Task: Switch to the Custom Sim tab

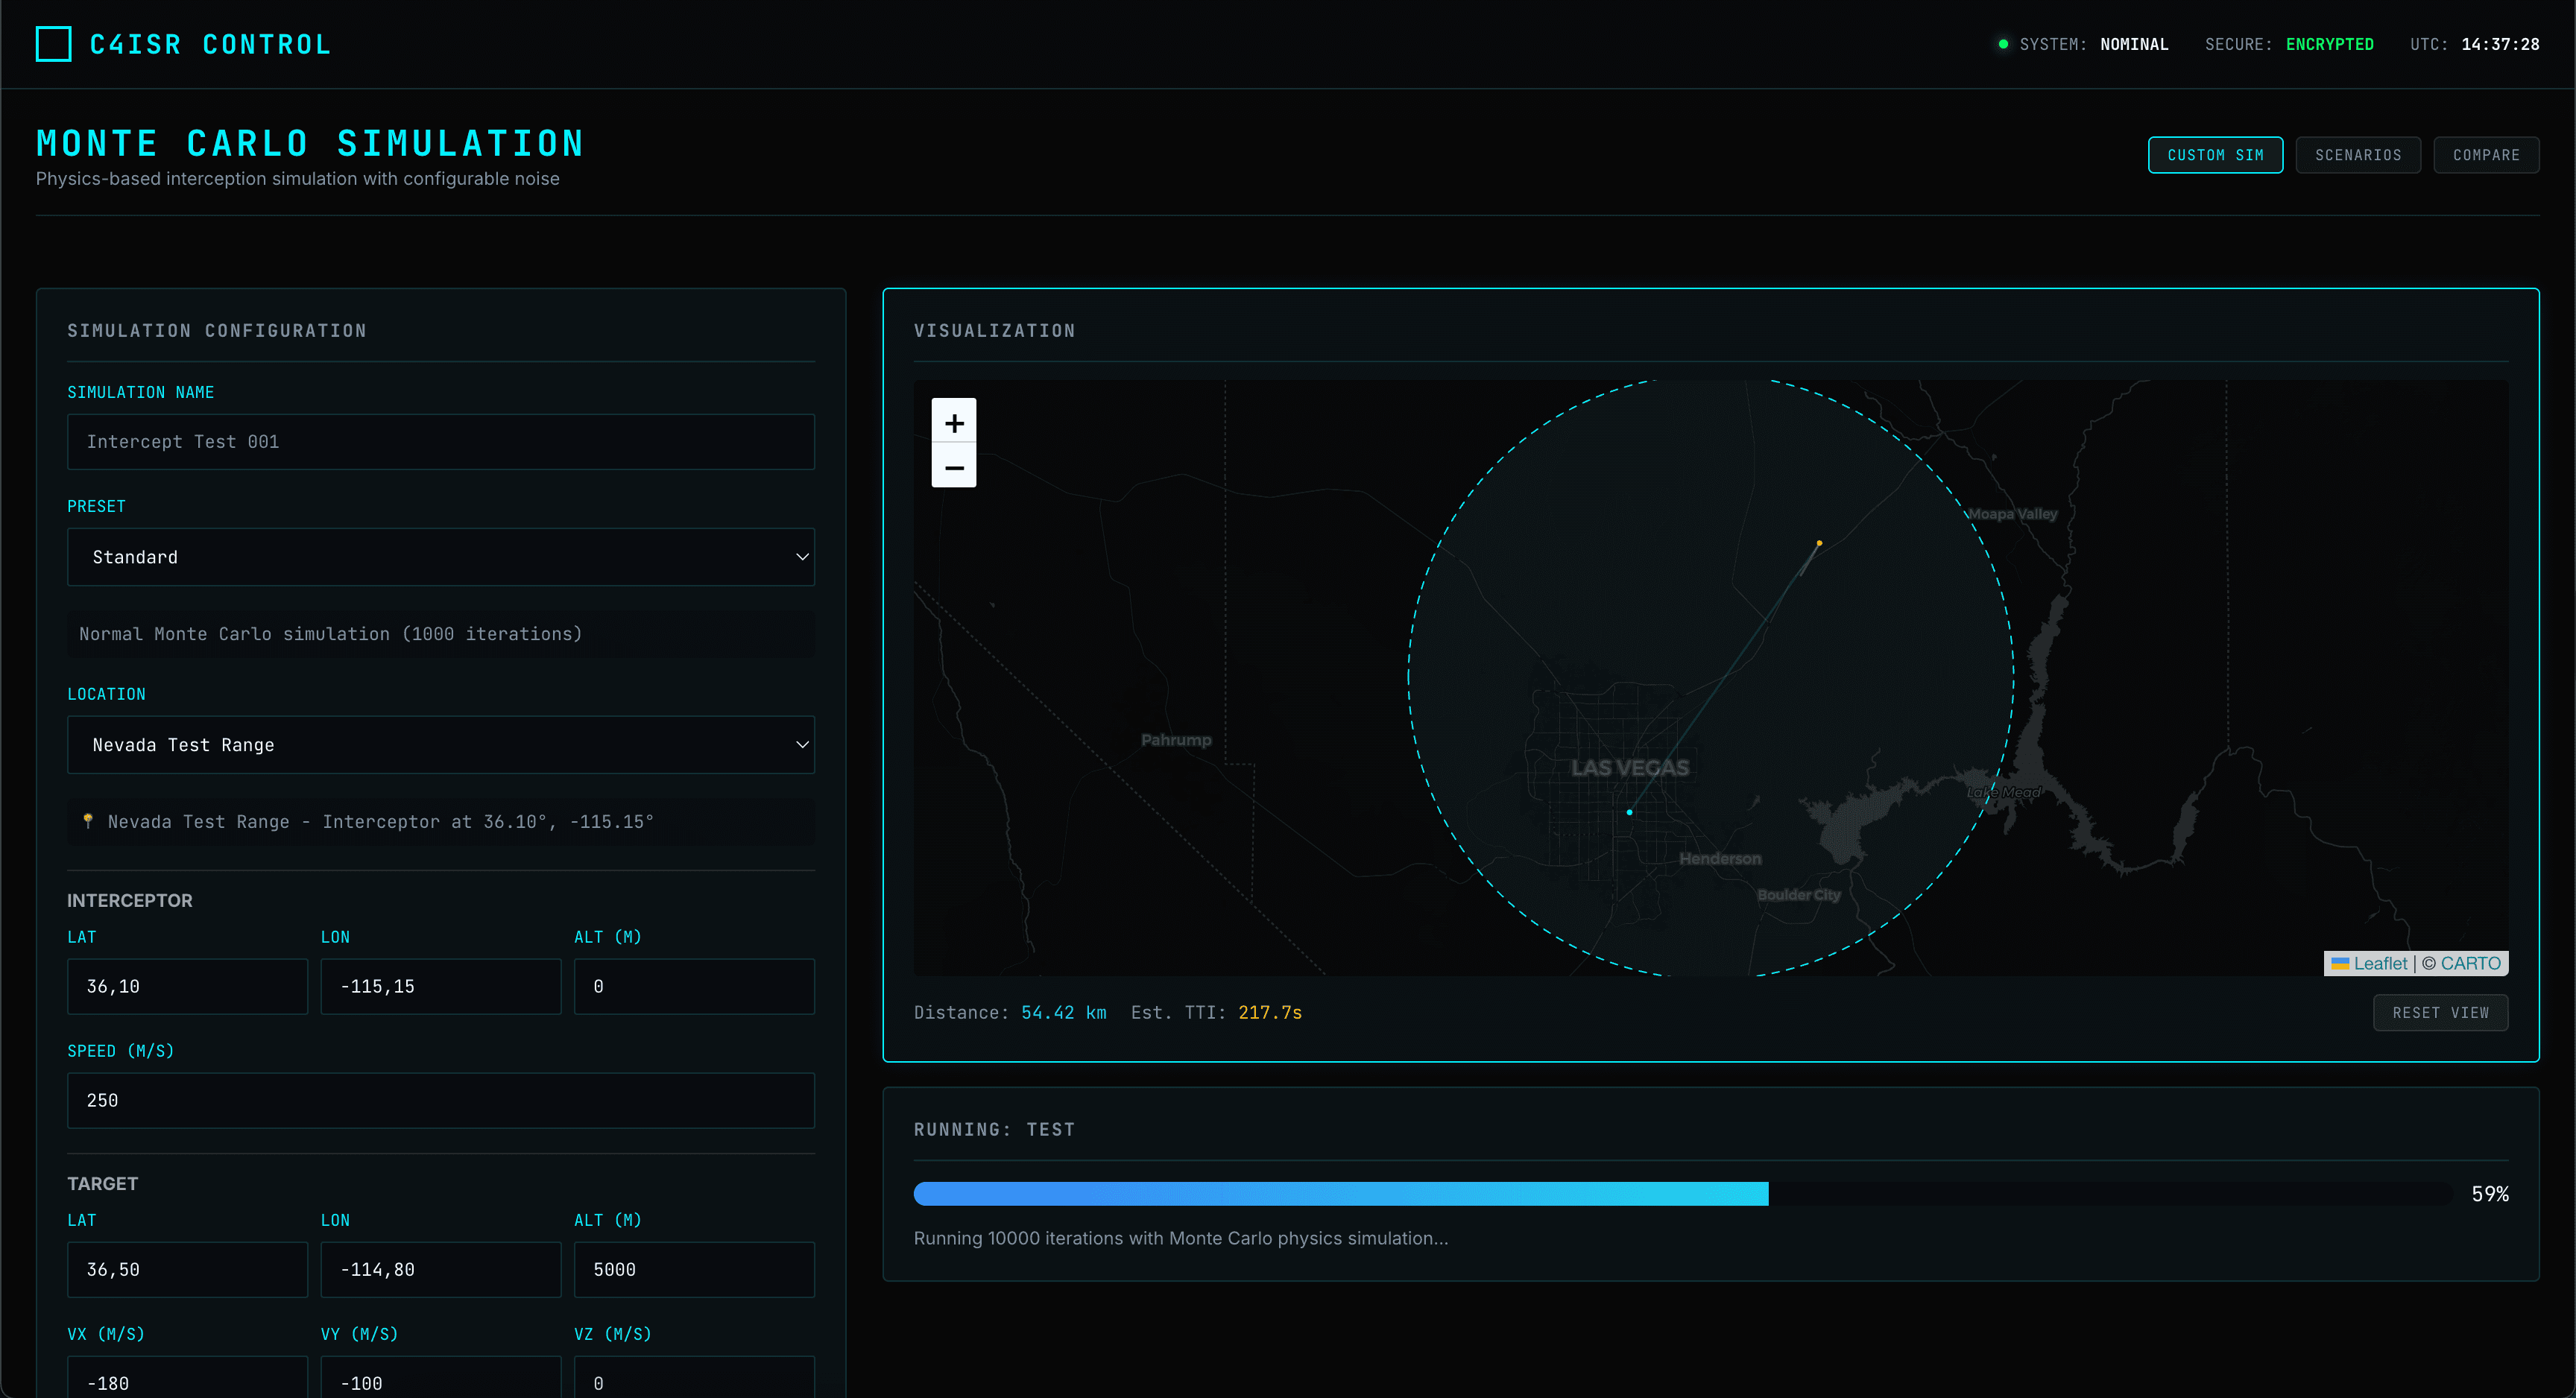Action: pos(2215,154)
